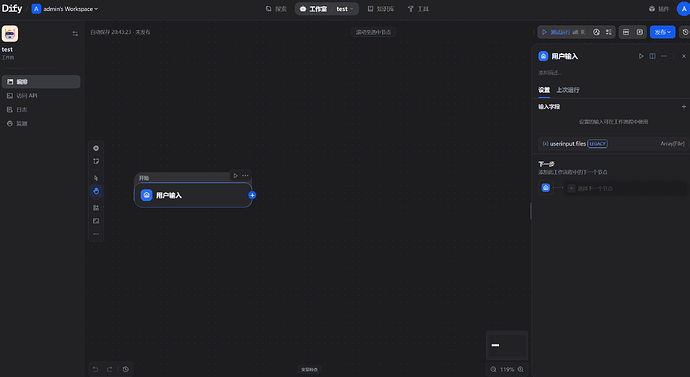Open the admin's Workspace dropdown
The height and width of the screenshot is (377, 690).
(65, 9)
